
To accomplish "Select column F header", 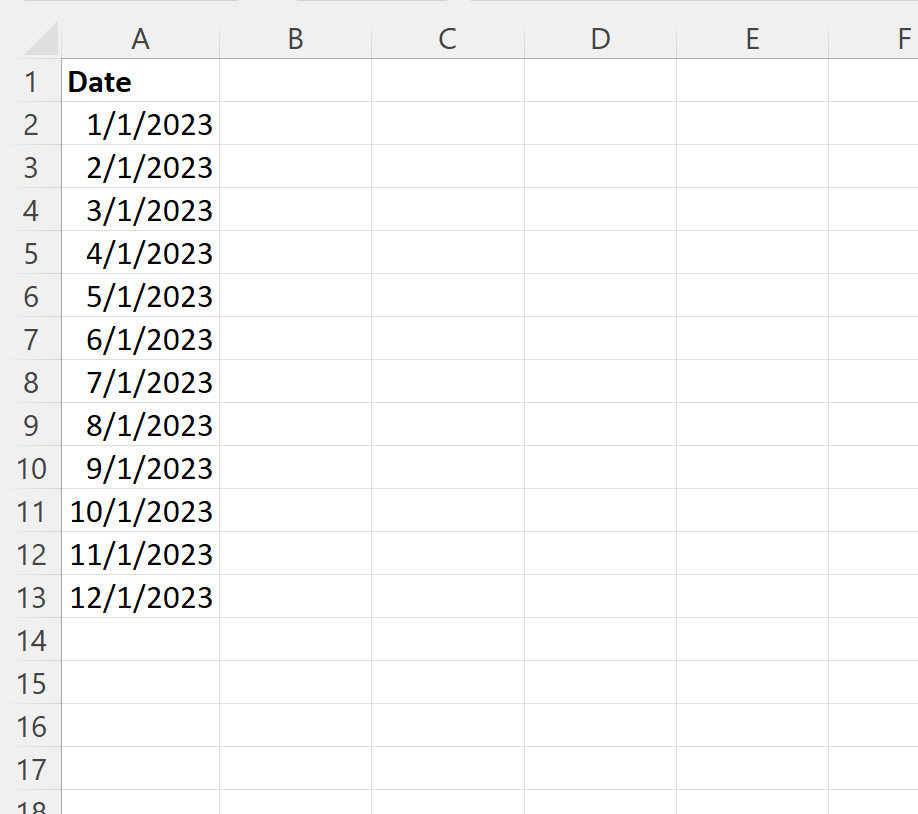I will 897,39.
